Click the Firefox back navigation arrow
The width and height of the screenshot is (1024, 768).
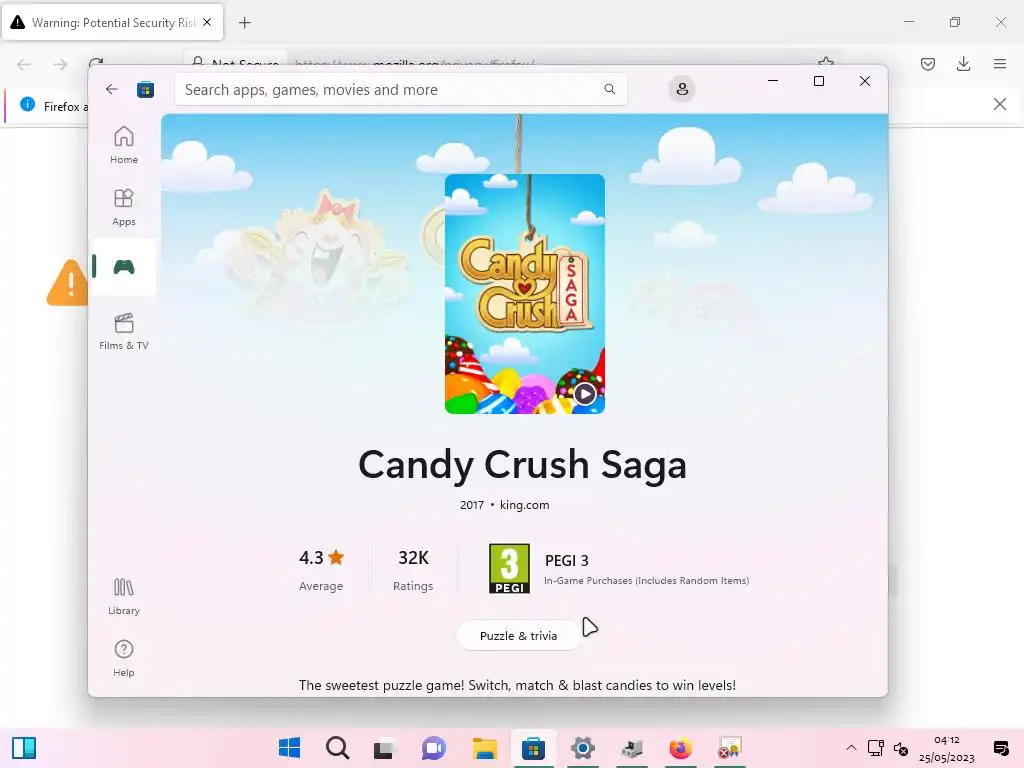(24, 64)
